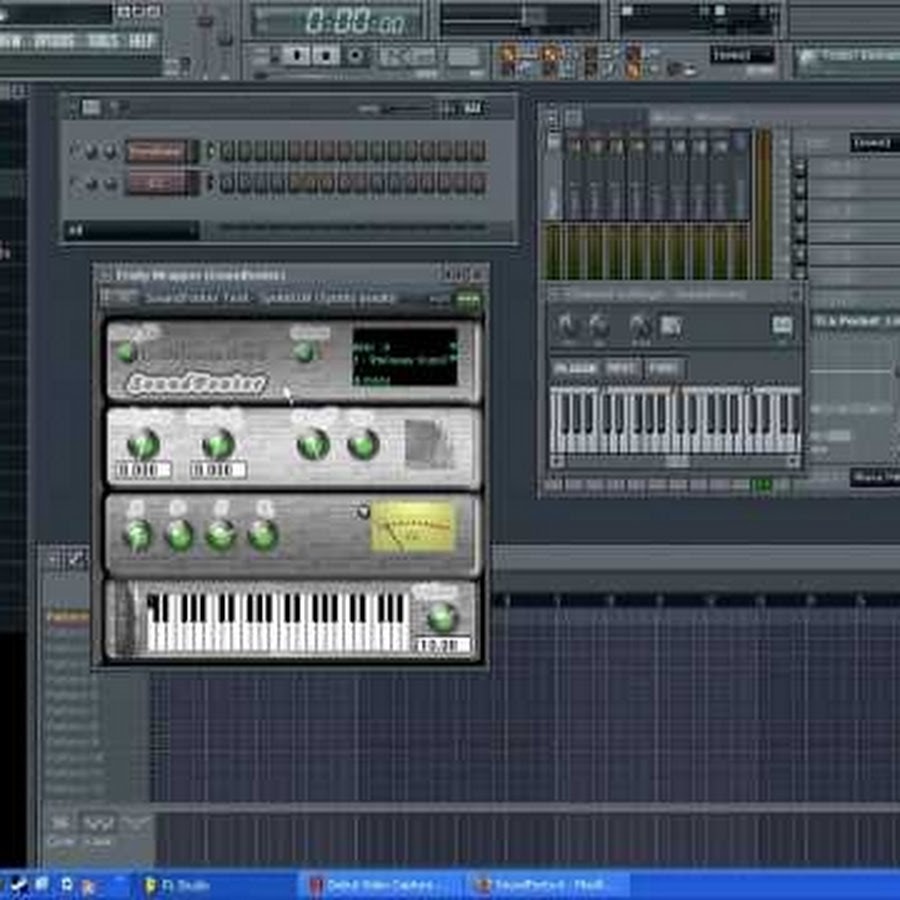Toggle the fifth step of the second channel
900x900 pixels.
294,183
